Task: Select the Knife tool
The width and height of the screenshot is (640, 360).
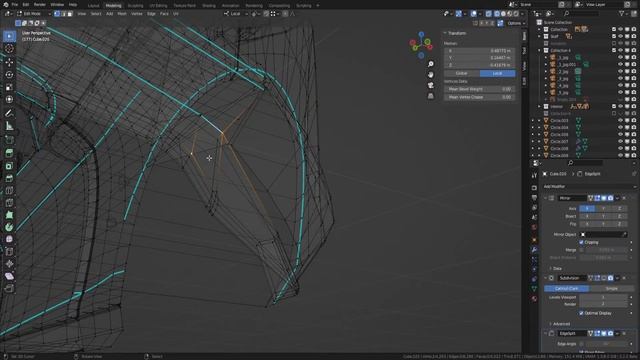Action: [x=9, y=202]
